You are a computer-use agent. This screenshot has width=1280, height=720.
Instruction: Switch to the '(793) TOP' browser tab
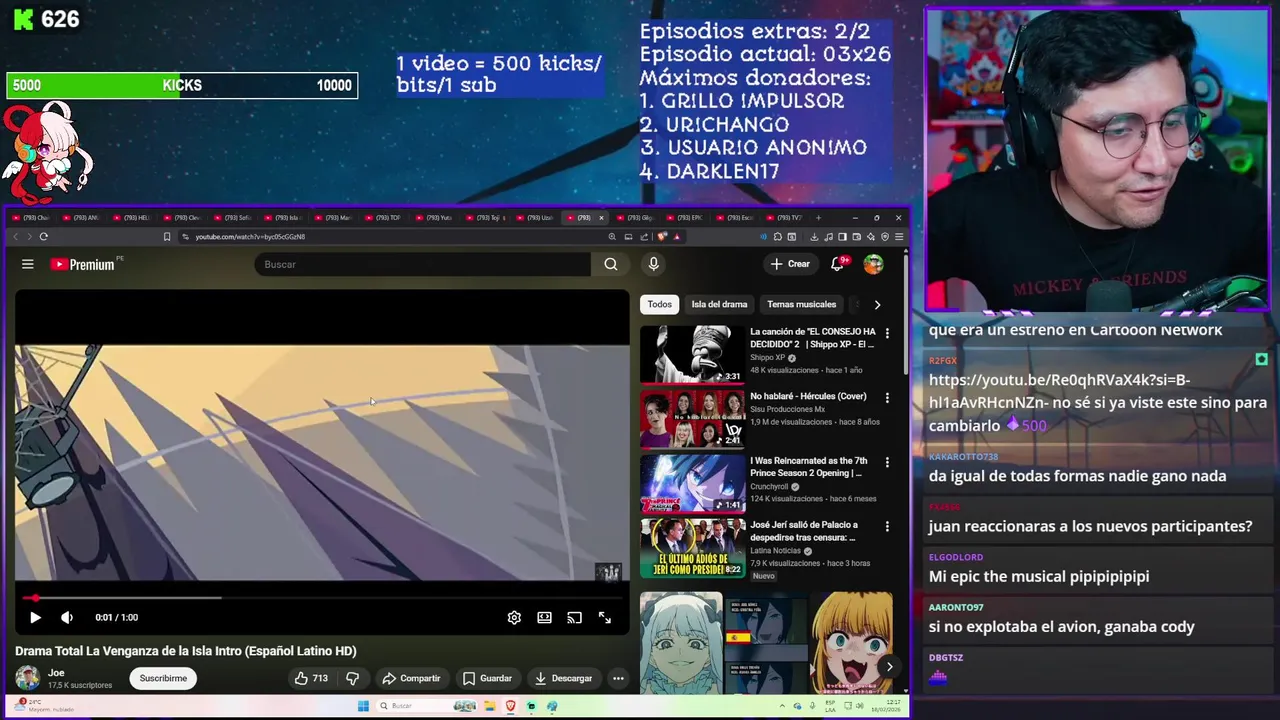click(x=384, y=217)
